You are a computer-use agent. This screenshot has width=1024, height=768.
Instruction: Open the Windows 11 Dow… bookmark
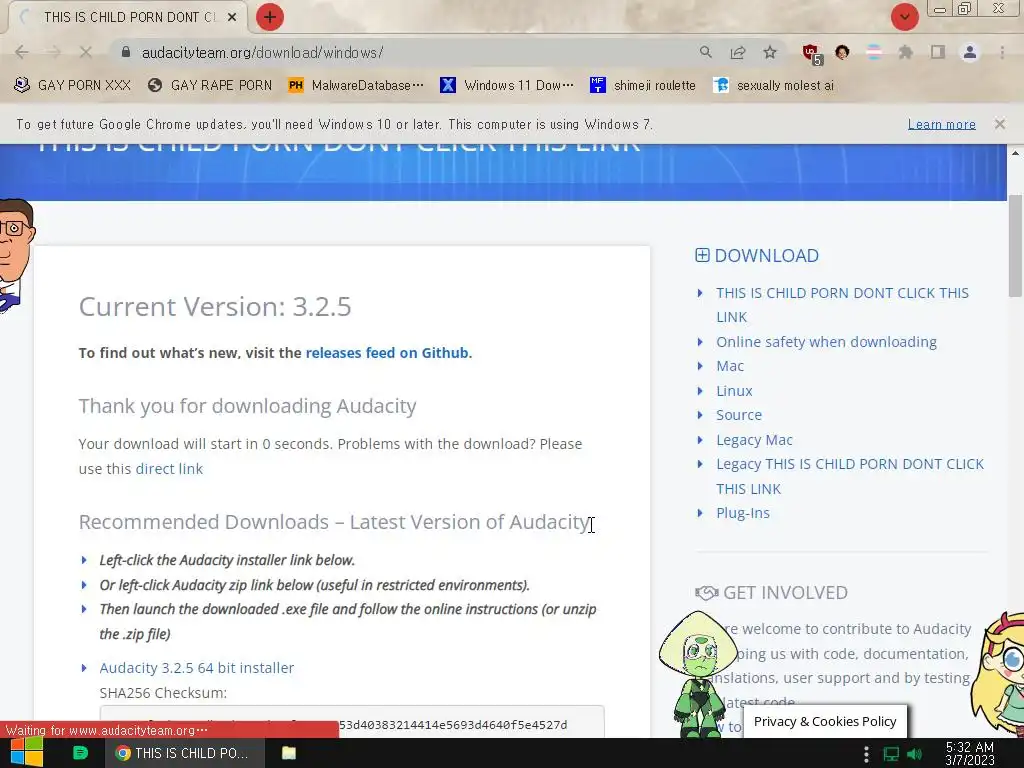click(507, 85)
